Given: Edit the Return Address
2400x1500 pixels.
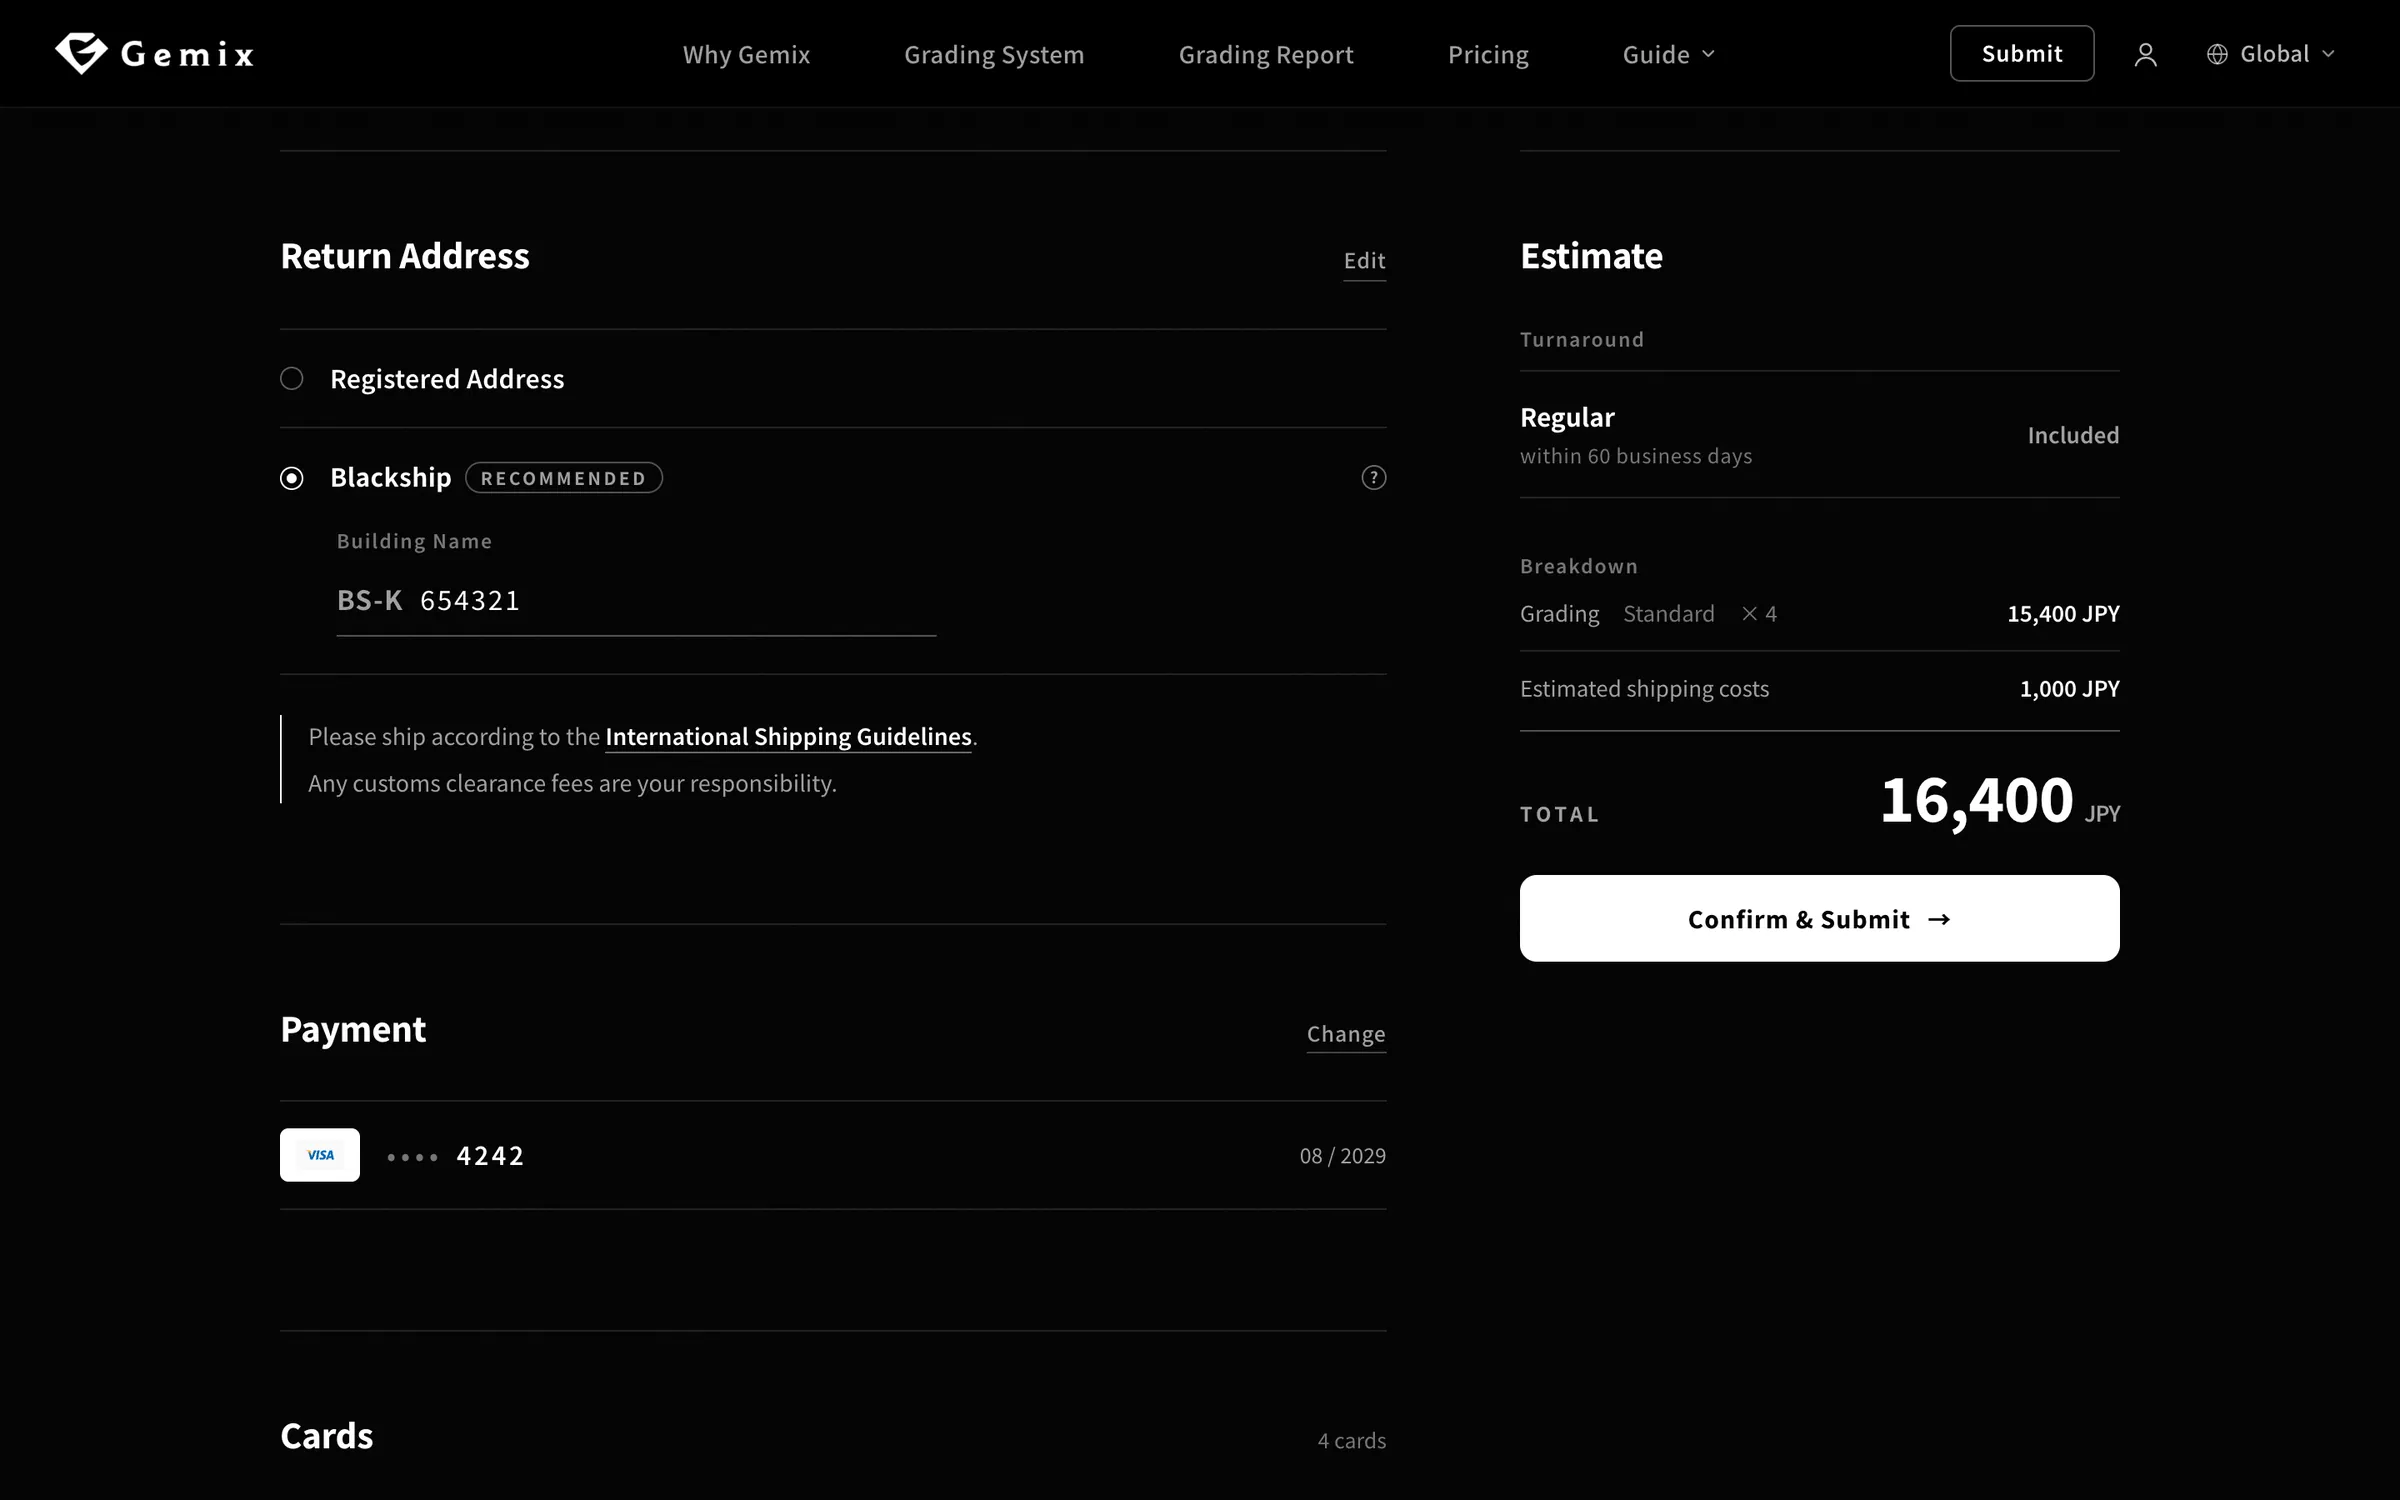Looking at the screenshot, I should (1364, 261).
